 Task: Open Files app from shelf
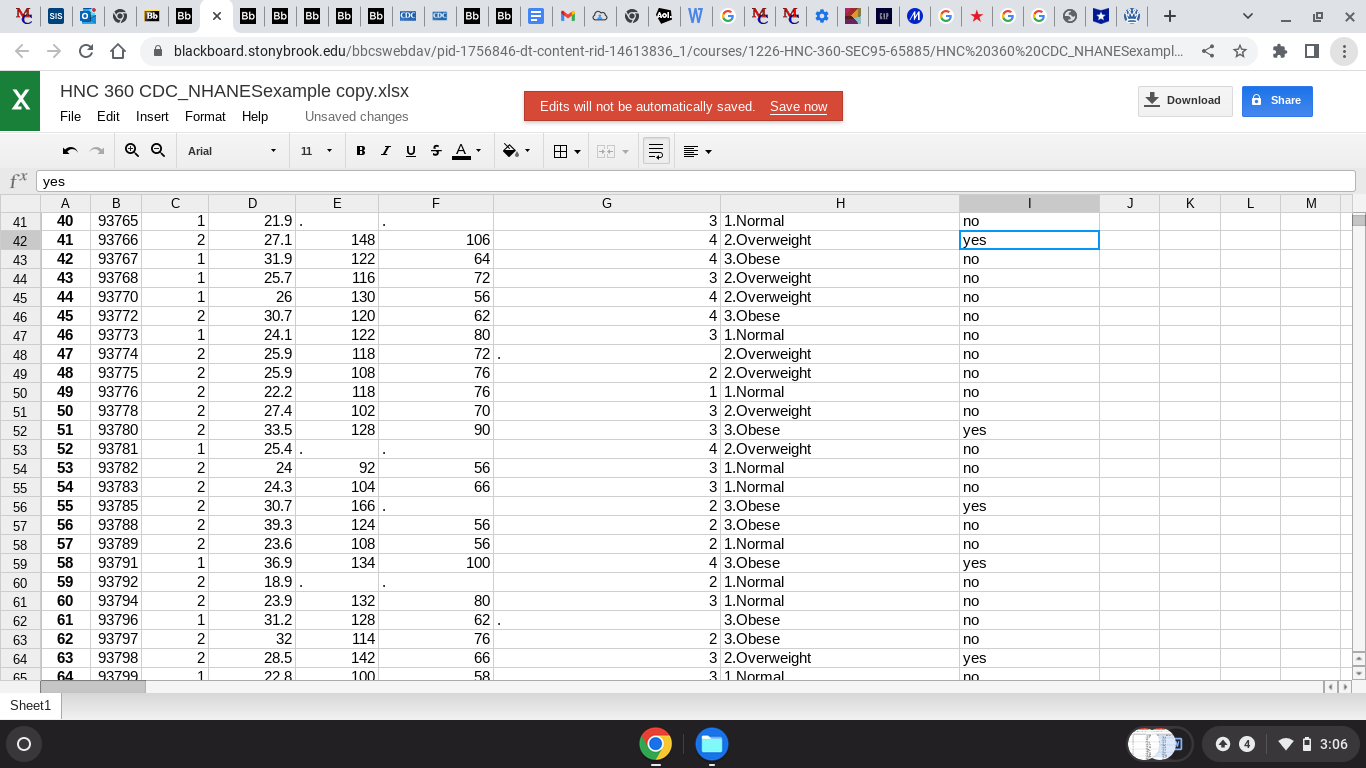[x=712, y=744]
